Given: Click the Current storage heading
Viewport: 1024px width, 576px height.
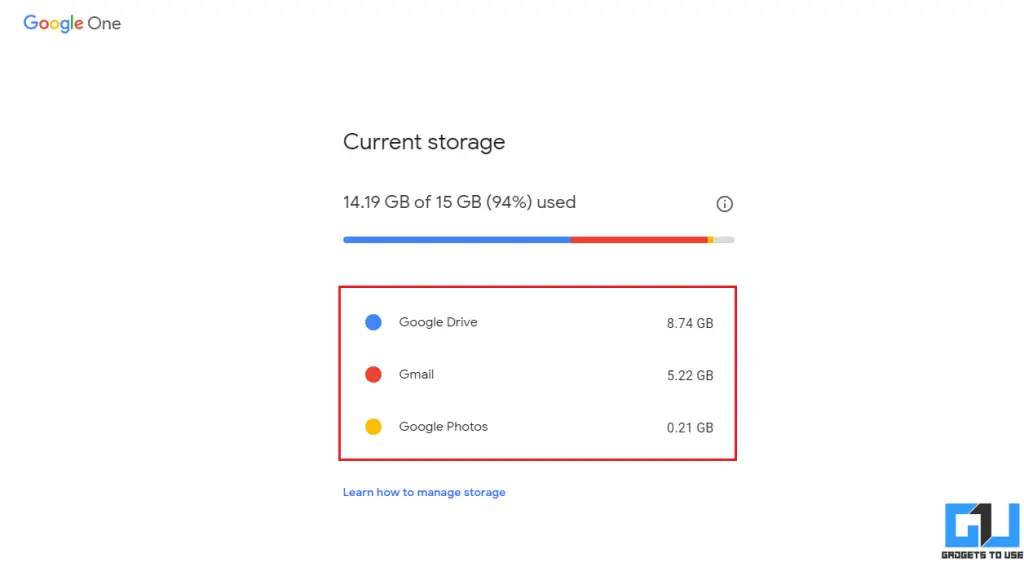Looking at the screenshot, I should 423,142.
